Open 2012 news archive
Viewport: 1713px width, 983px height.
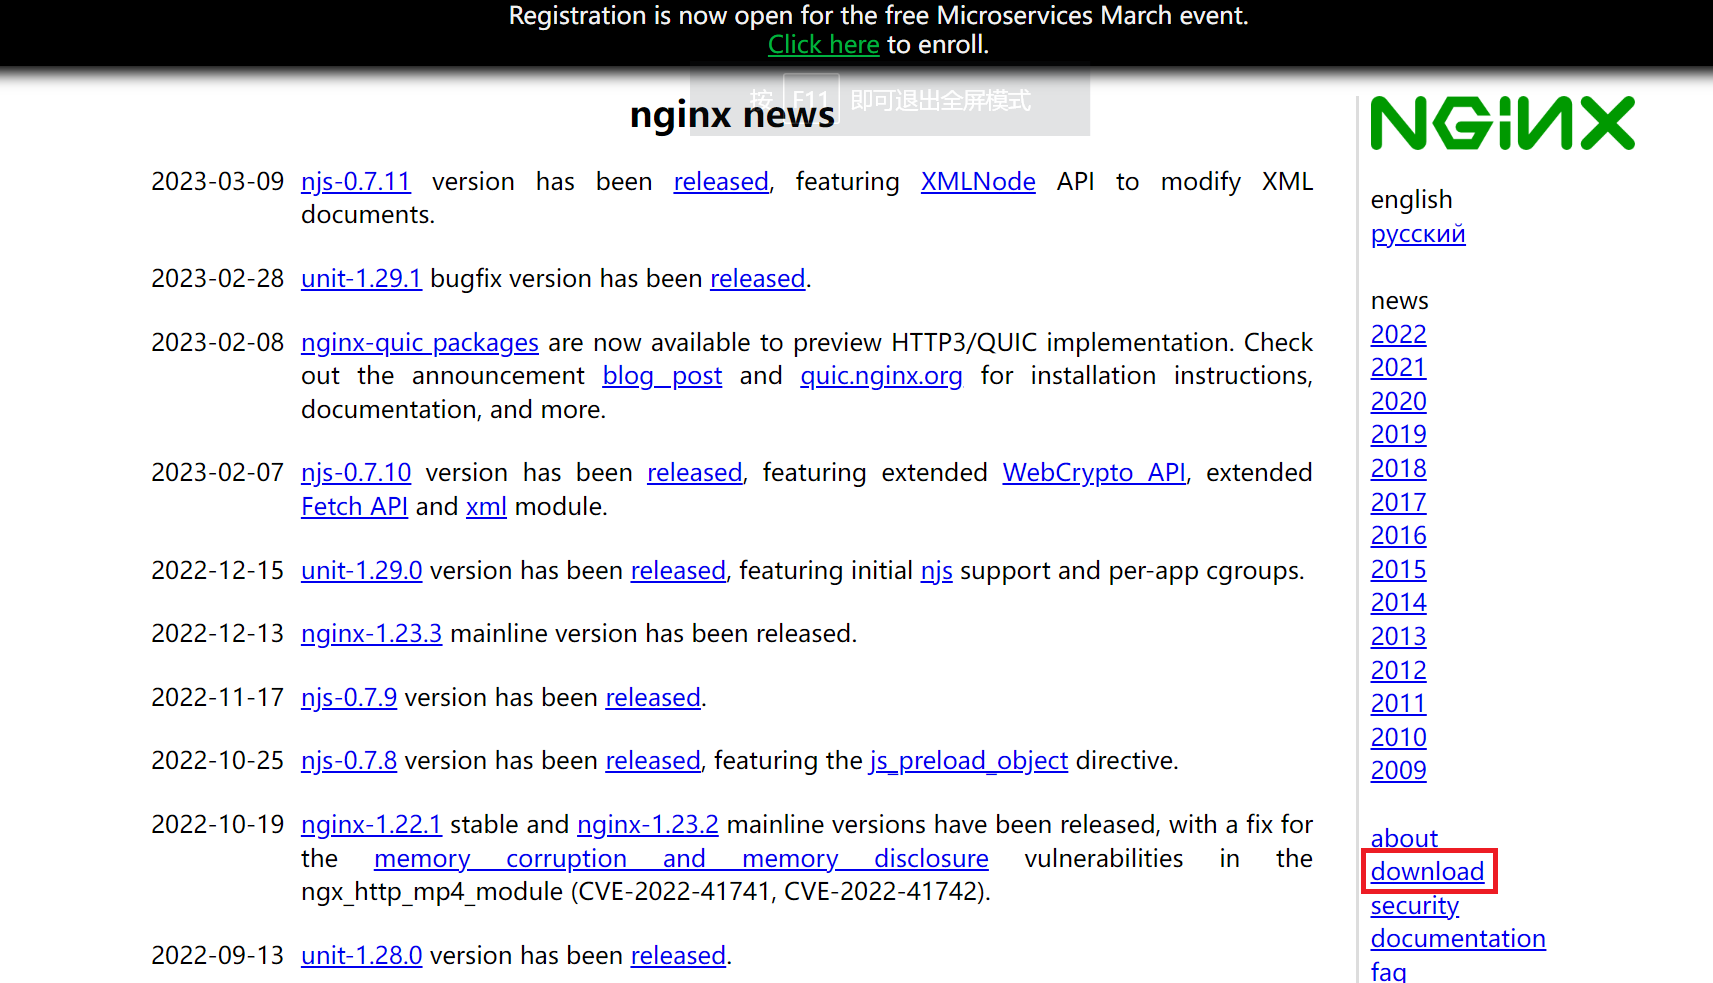pos(1398,671)
